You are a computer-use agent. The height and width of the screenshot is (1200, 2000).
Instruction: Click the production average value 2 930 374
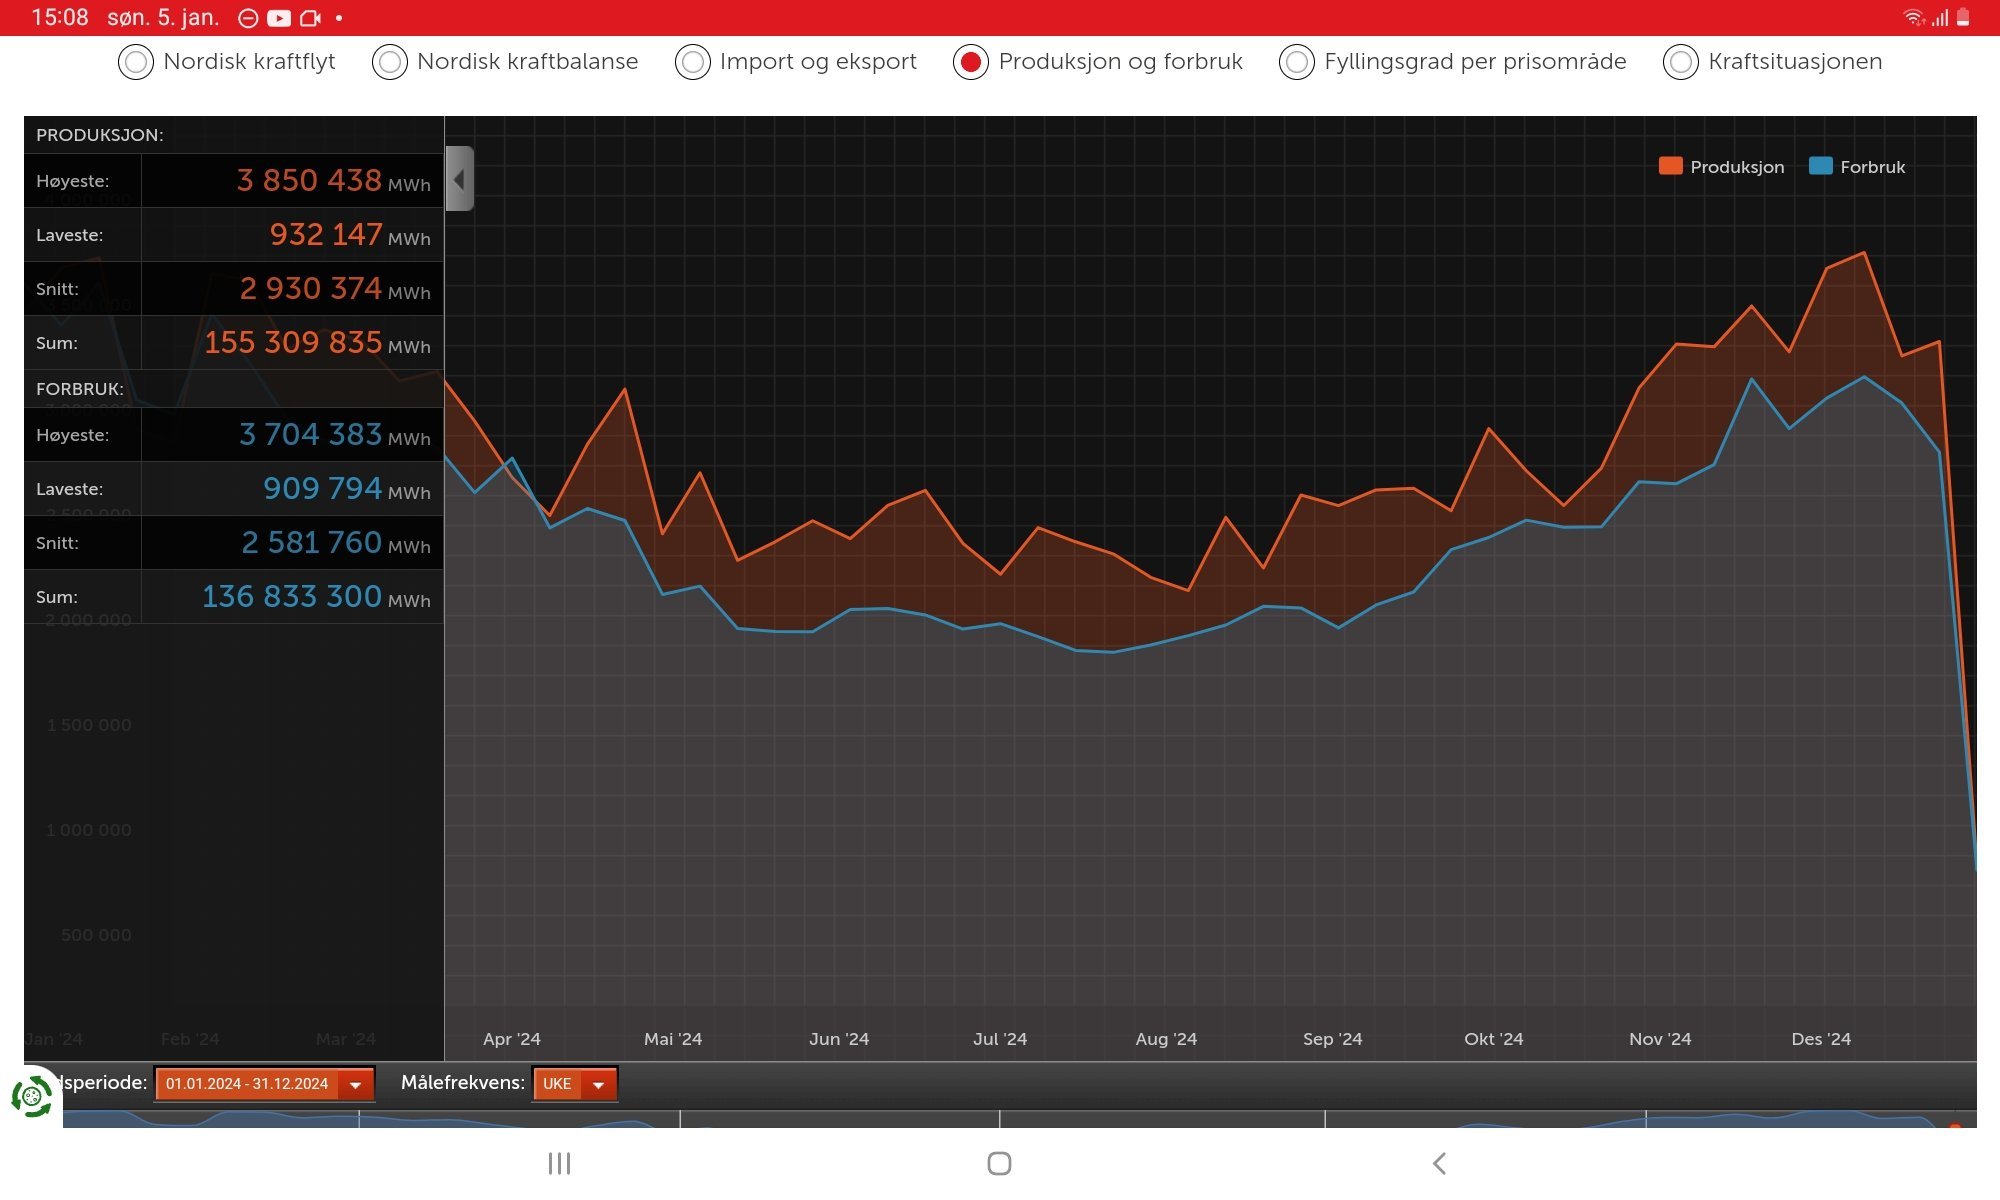[x=311, y=288]
